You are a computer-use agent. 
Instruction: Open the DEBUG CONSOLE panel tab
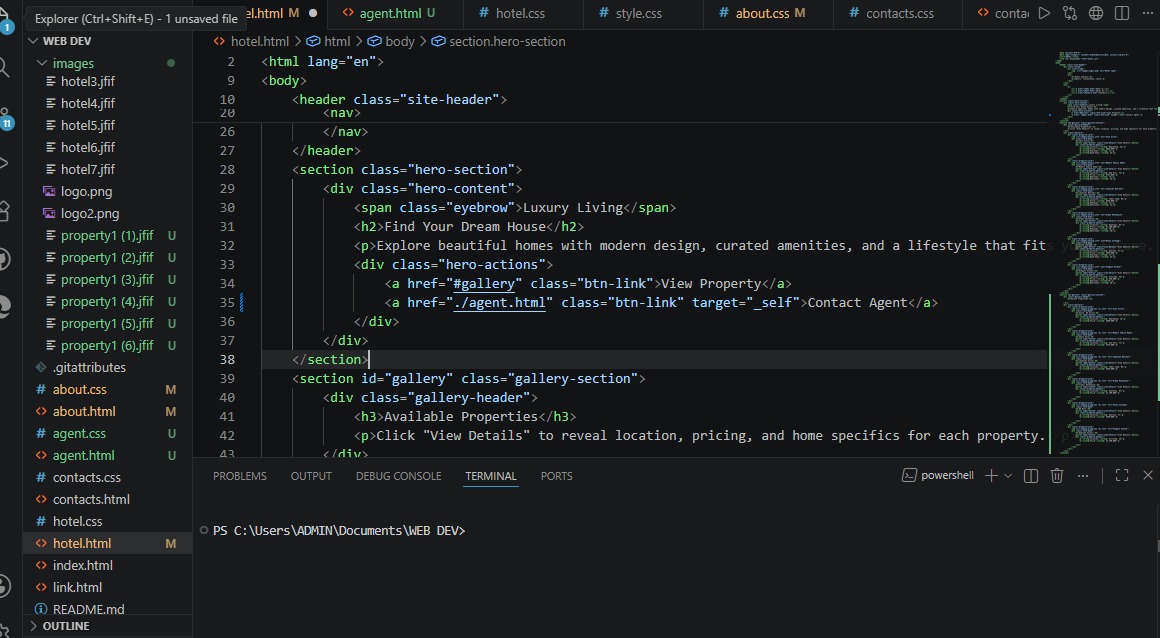tap(398, 476)
